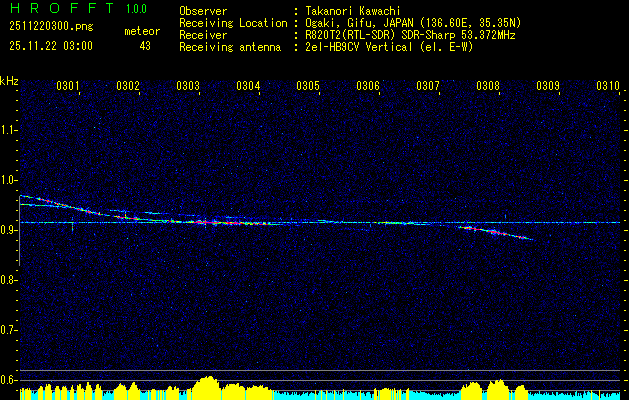Click the date stamp 25.11.22 03:00
Viewport: 629px width, 400px height.
51,46
